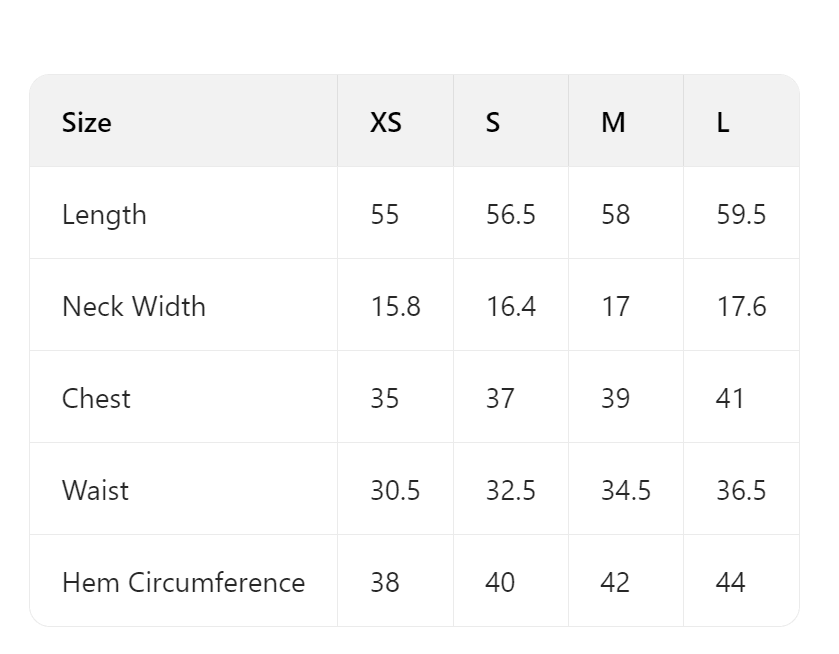839x654 pixels.
Task: Click the Chest row label
Action: click(x=96, y=399)
